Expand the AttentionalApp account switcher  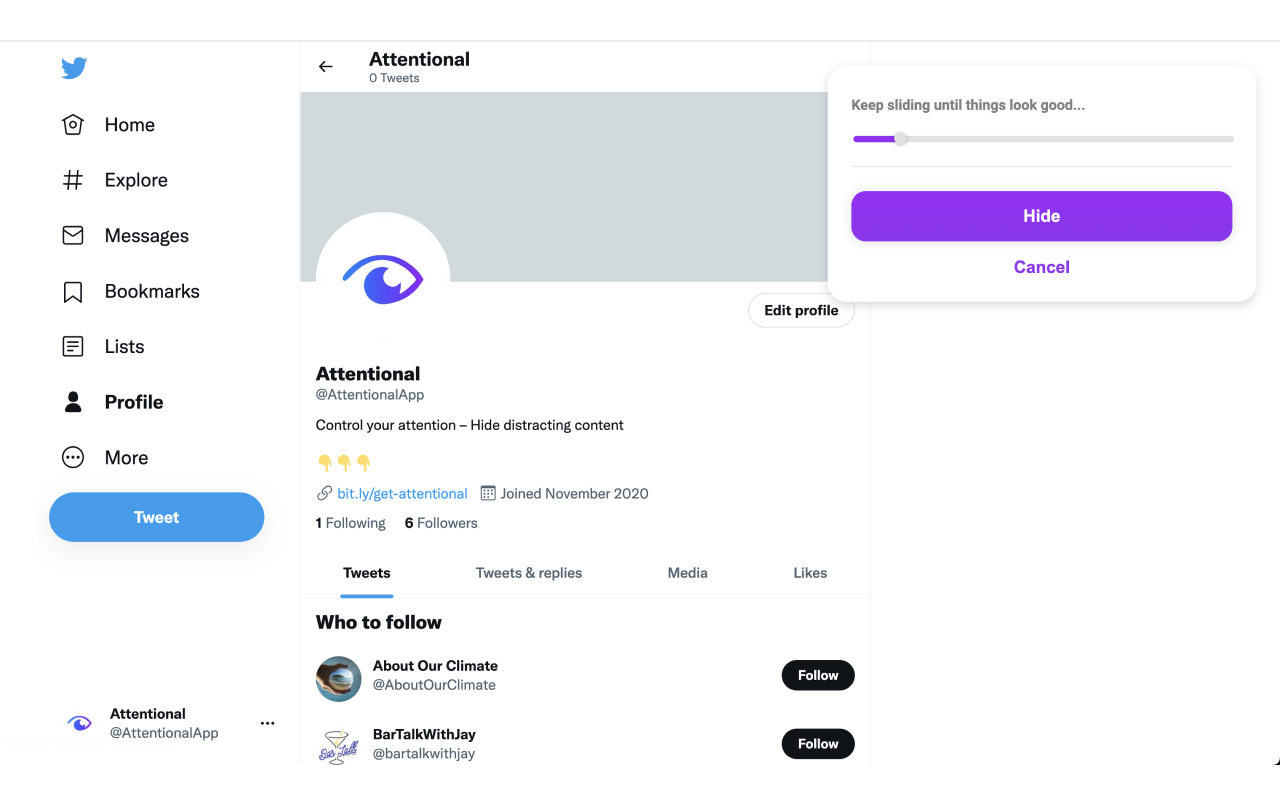pos(164,723)
